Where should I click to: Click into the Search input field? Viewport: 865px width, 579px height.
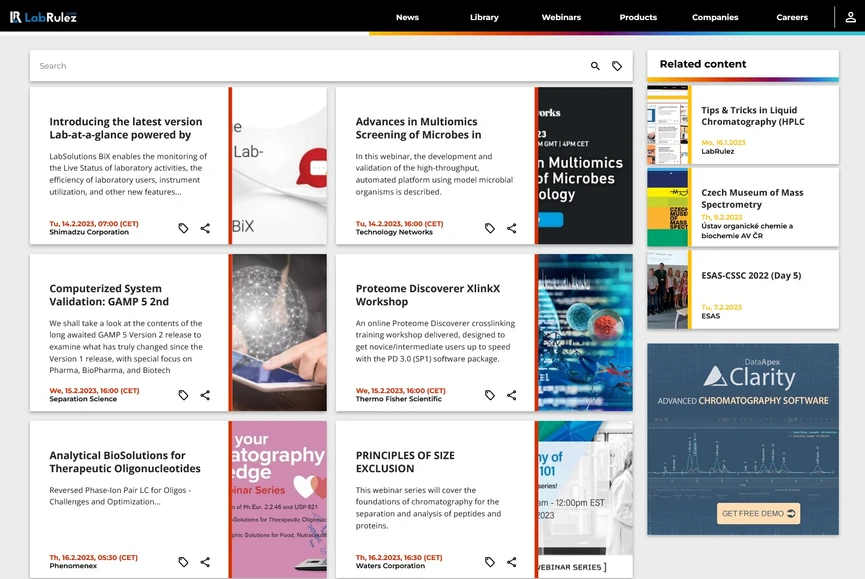click(309, 66)
